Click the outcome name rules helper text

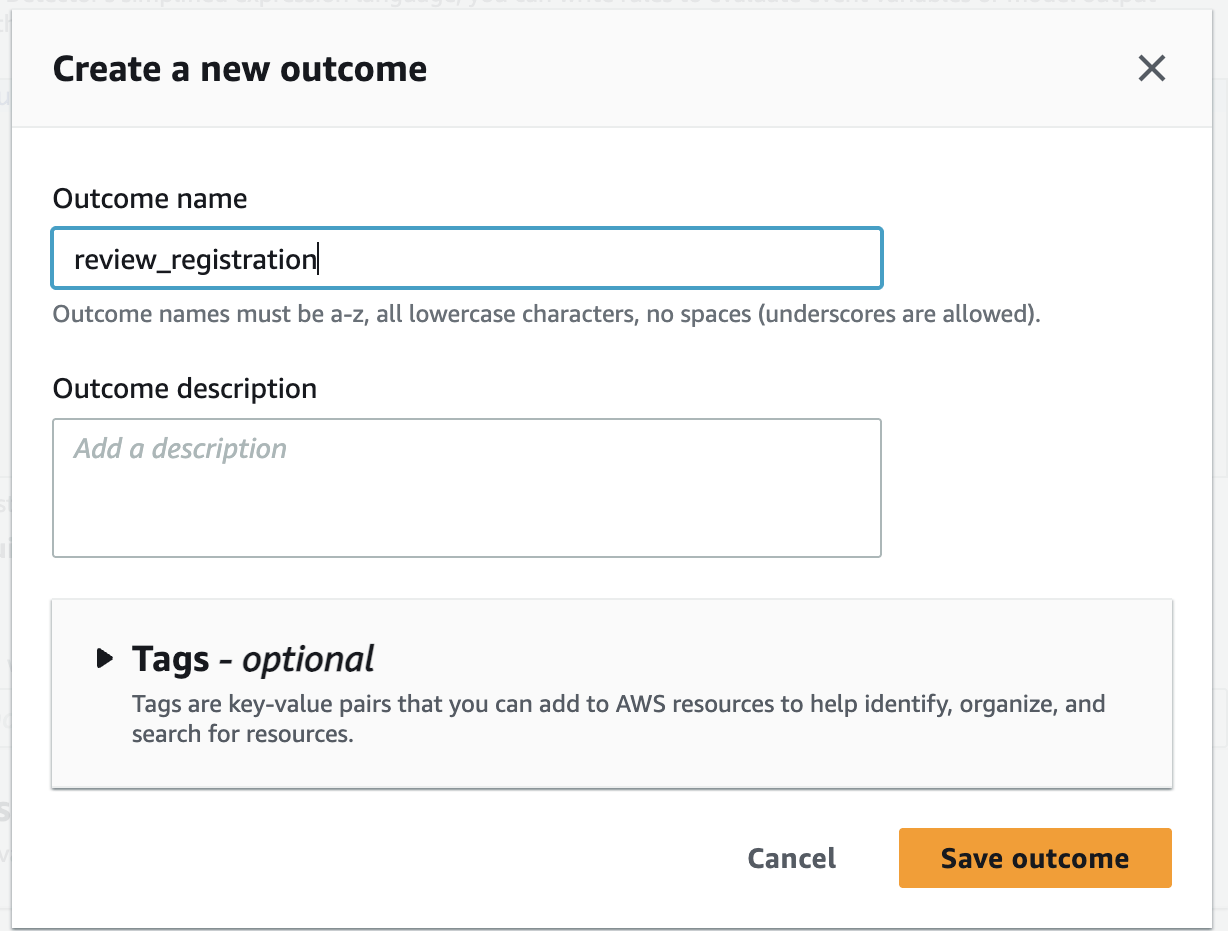(x=546, y=314)
